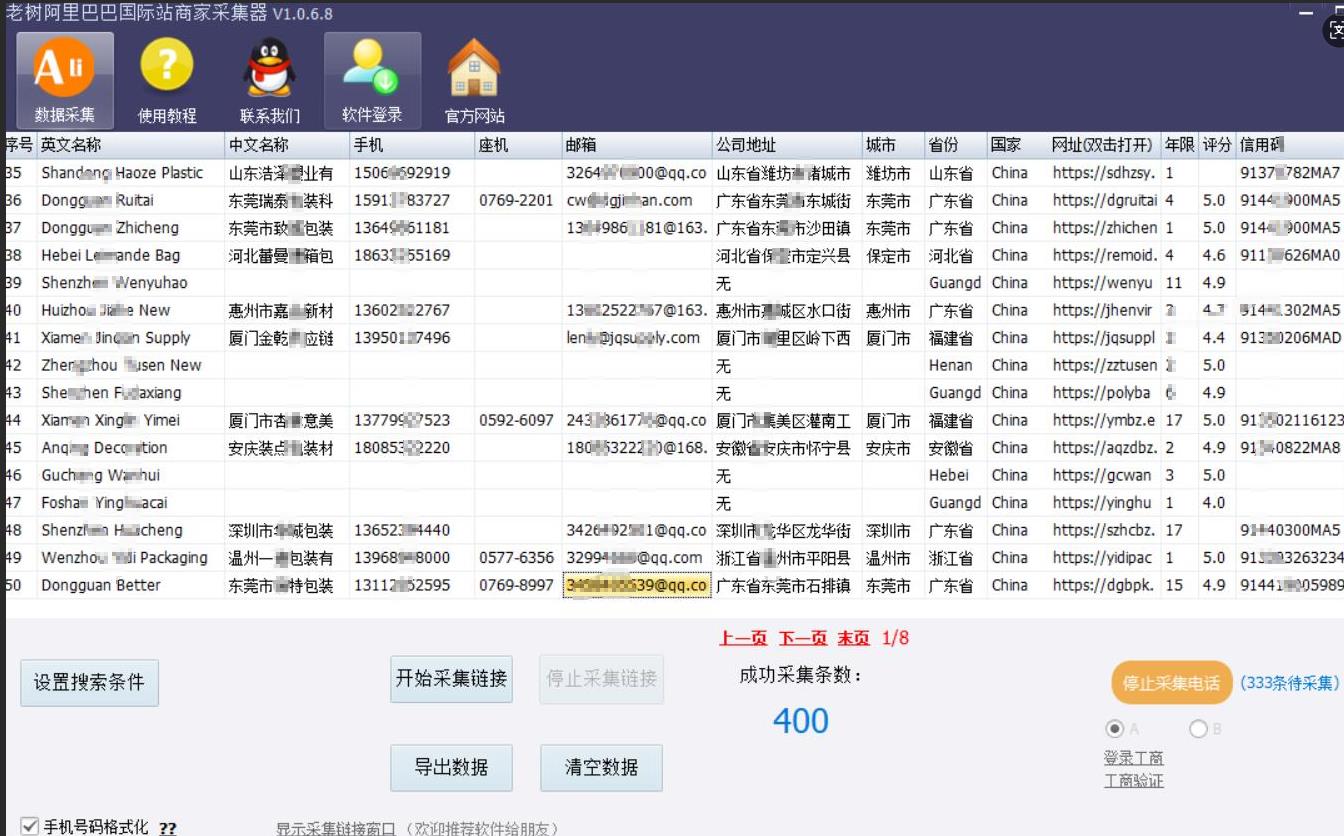Click the 导出数据 button
The width and height of the screenshot is (1344, 836).
coord(451,768)
